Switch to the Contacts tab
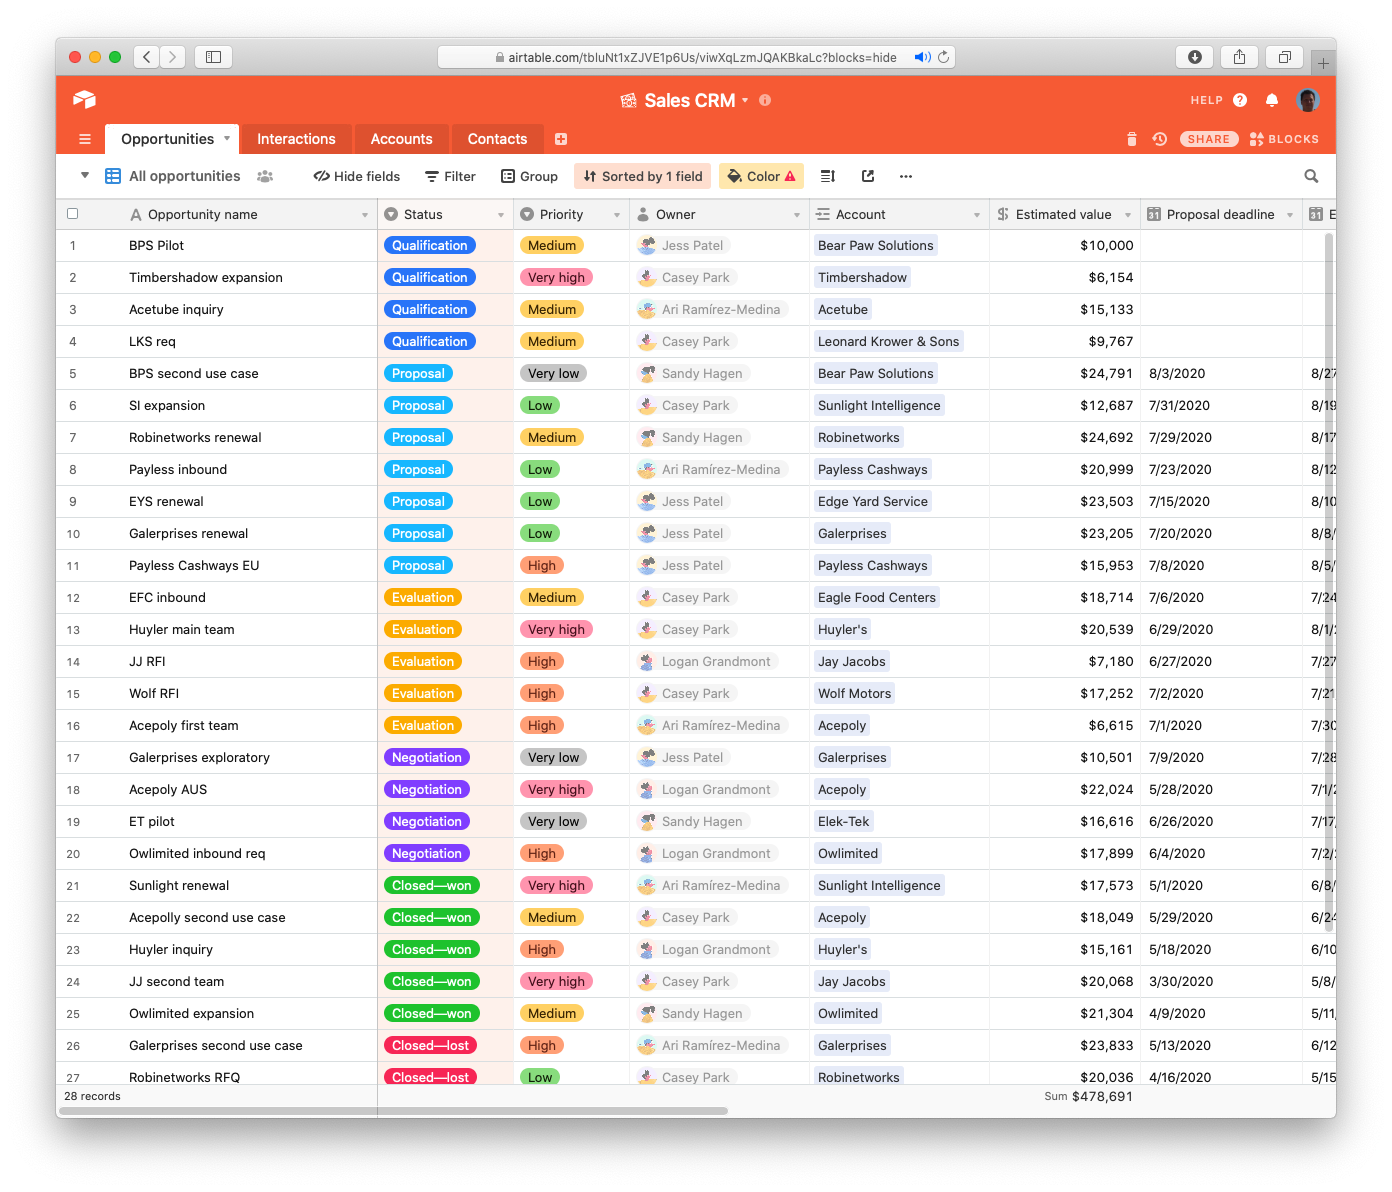 pyautogui.click(x=497, y=139)
